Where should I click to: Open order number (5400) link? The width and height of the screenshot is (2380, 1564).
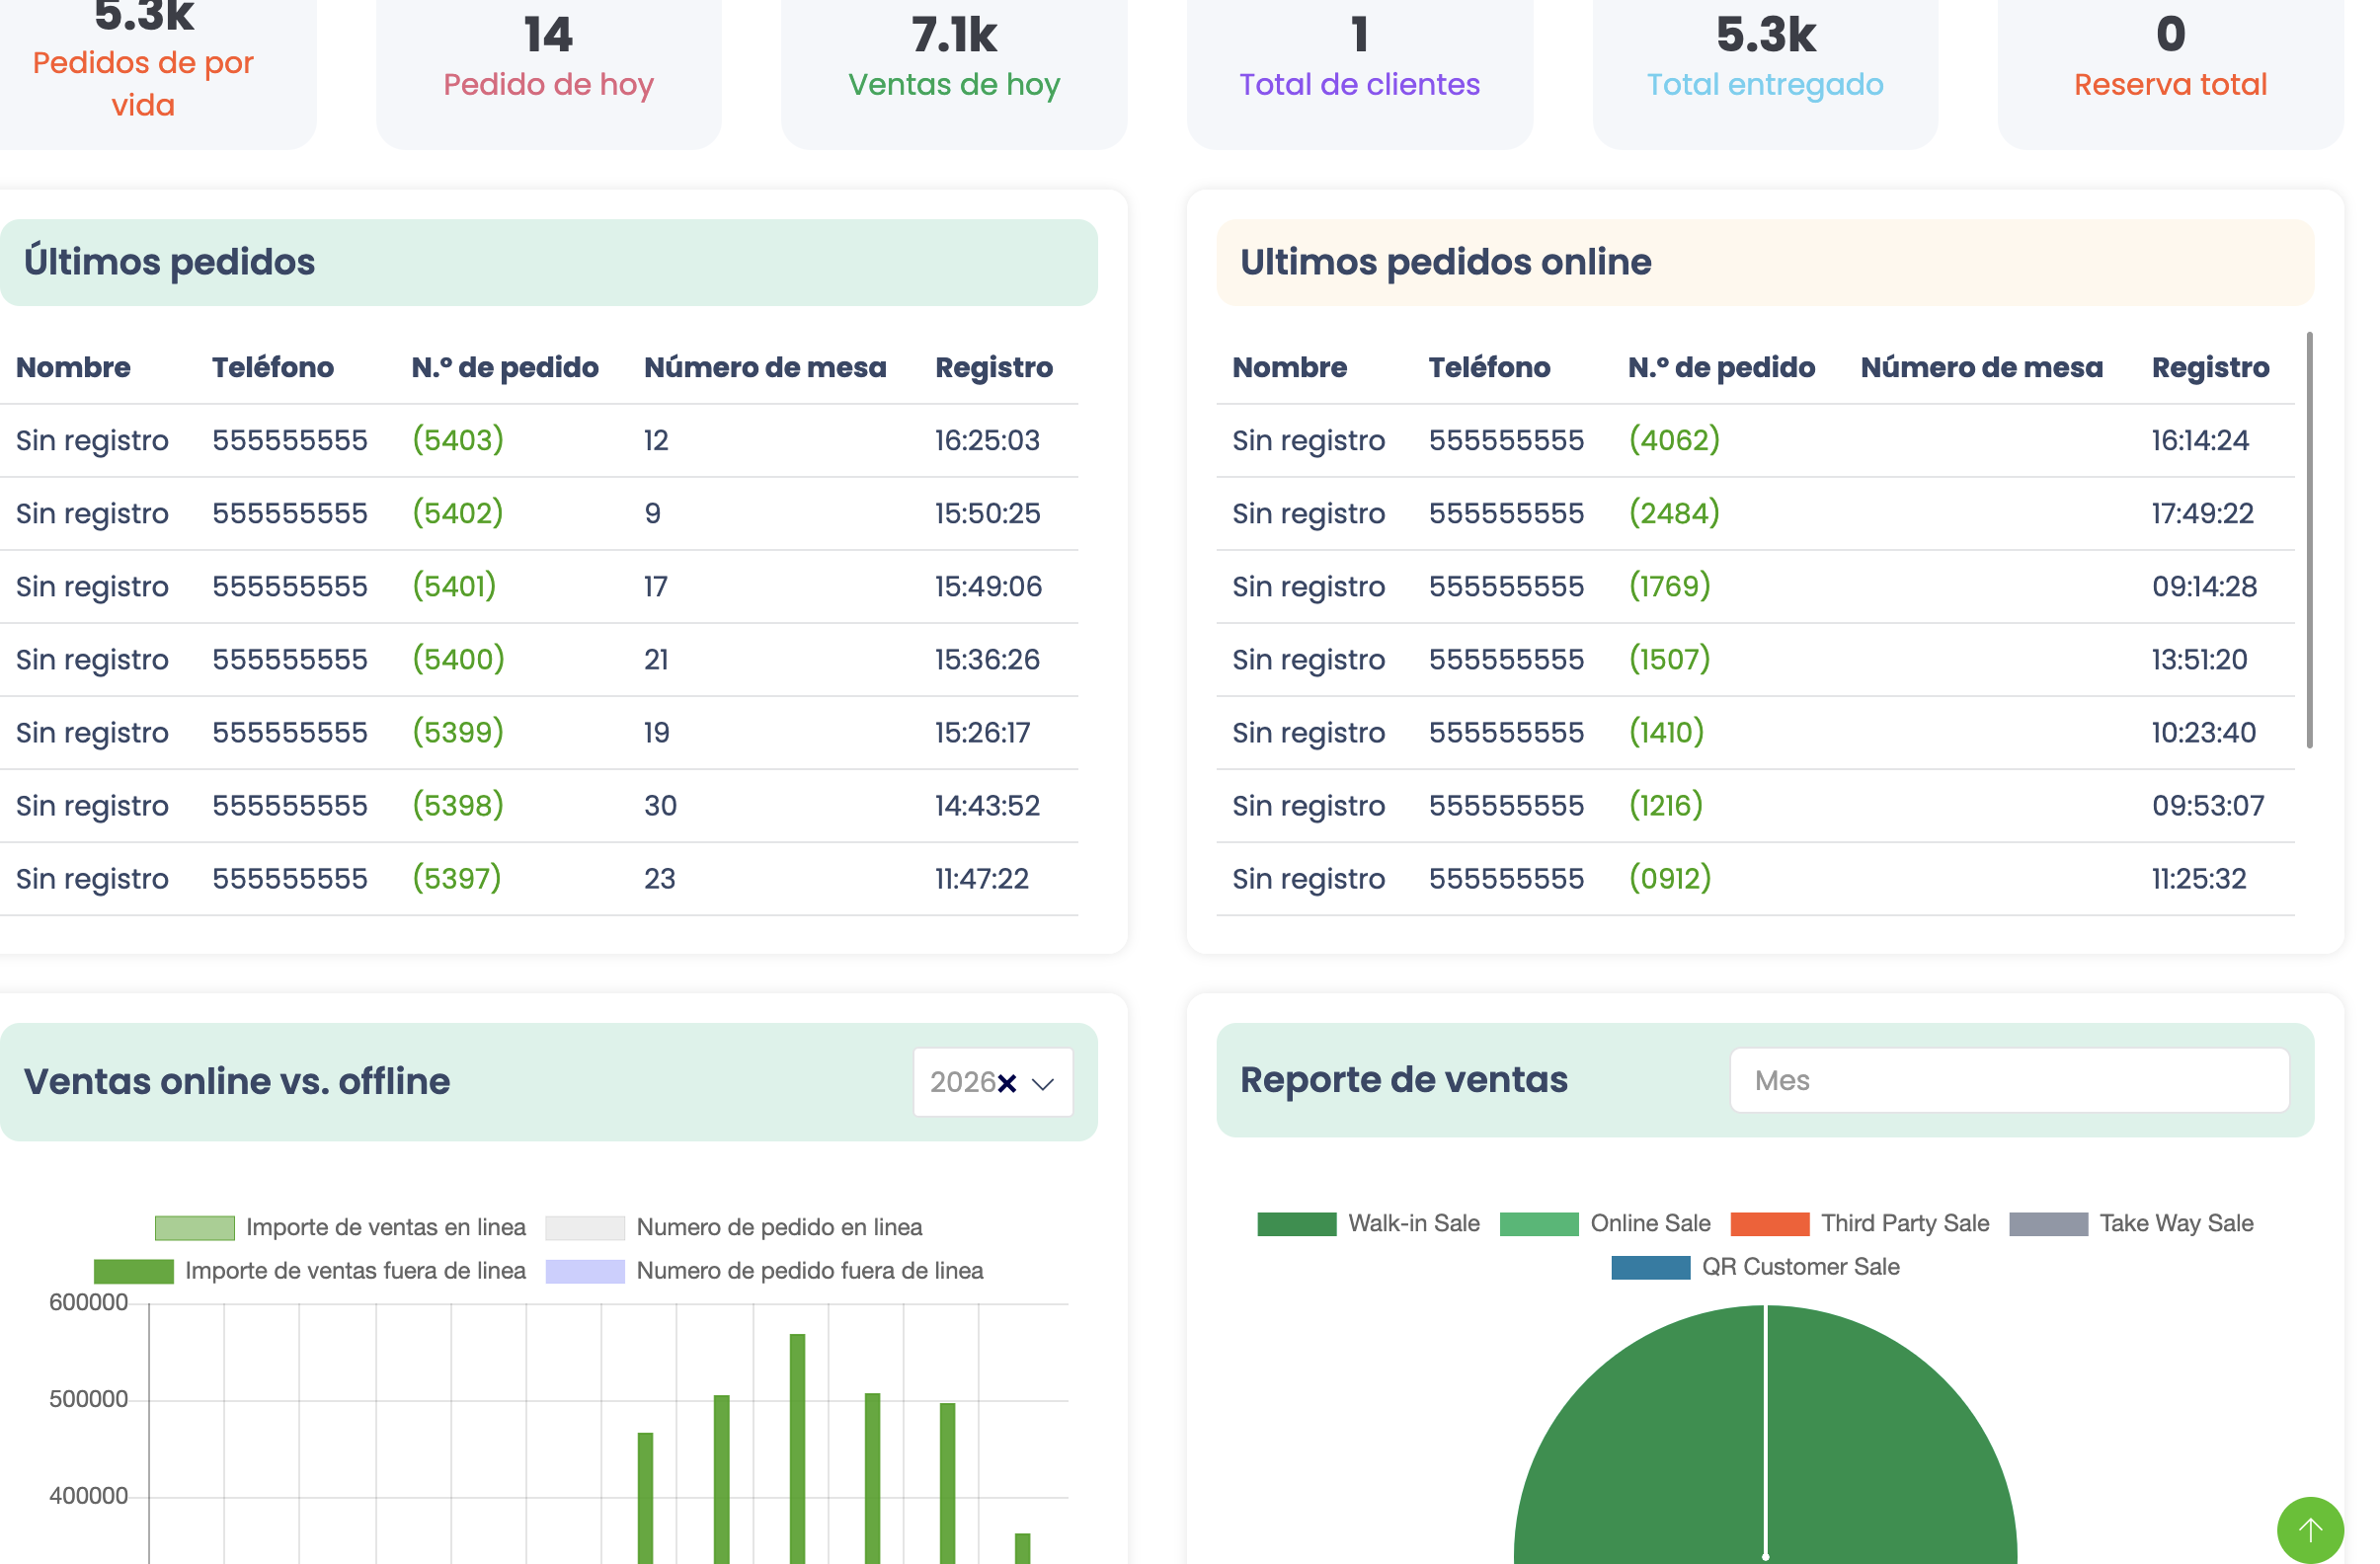tap(458, 659)
